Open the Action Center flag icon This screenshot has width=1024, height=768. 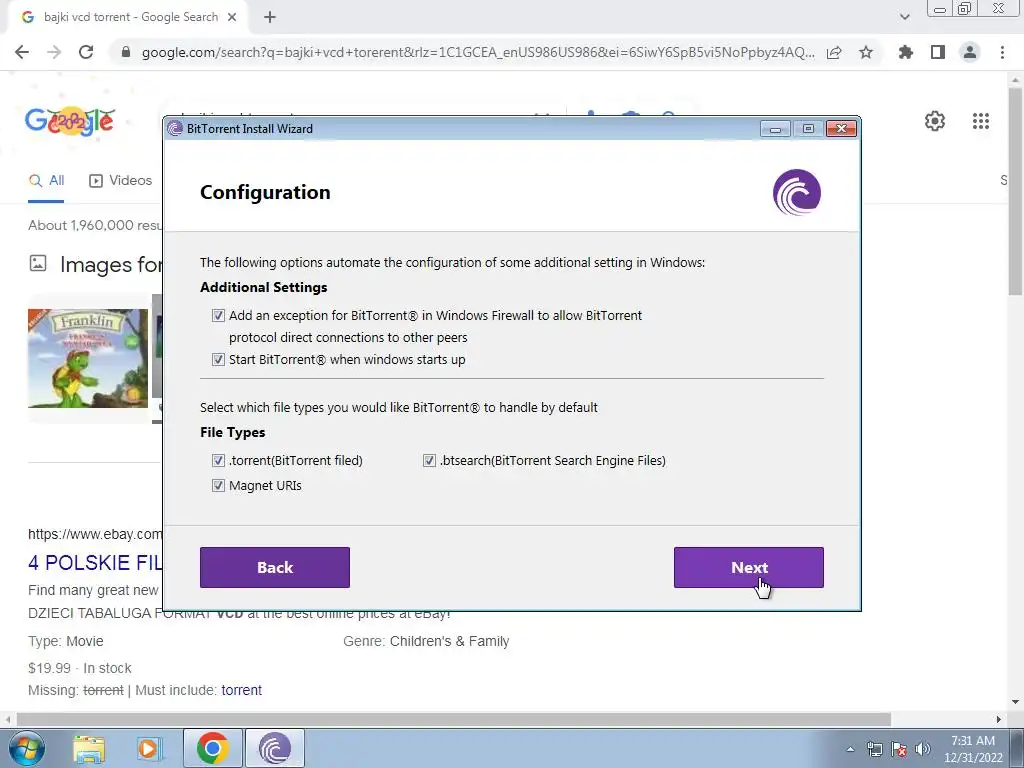pos(899,749)
